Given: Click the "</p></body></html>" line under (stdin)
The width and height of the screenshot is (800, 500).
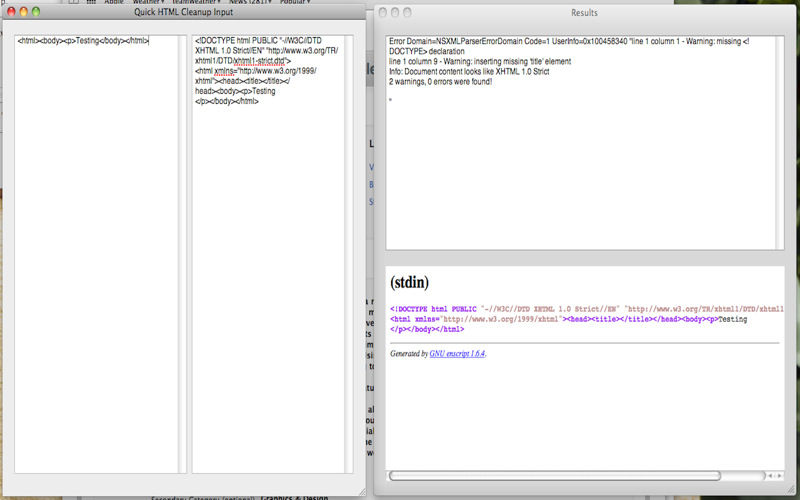Looking at the screenshot, I should click(427, 330).
